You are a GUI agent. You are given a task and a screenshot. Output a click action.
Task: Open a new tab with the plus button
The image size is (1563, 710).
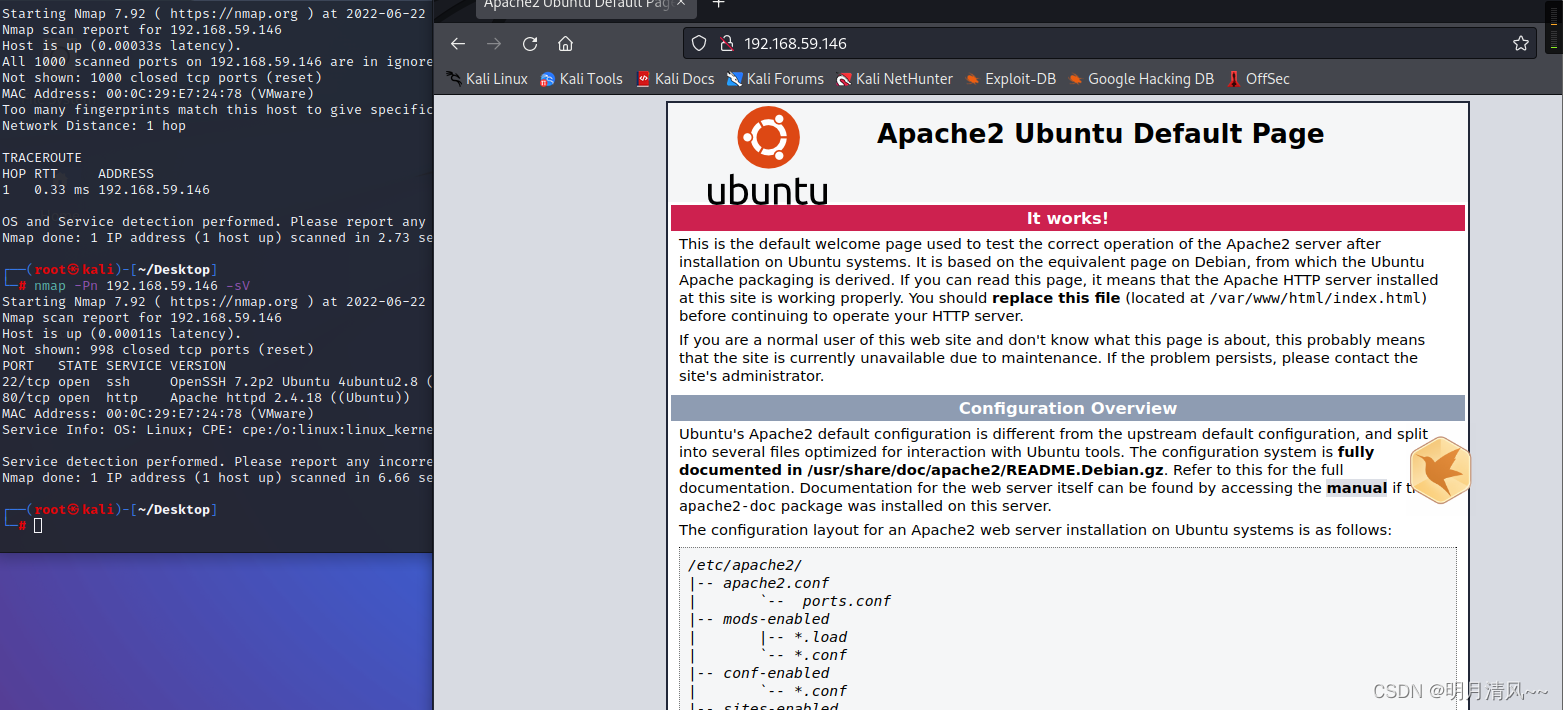tap(718, 6)
